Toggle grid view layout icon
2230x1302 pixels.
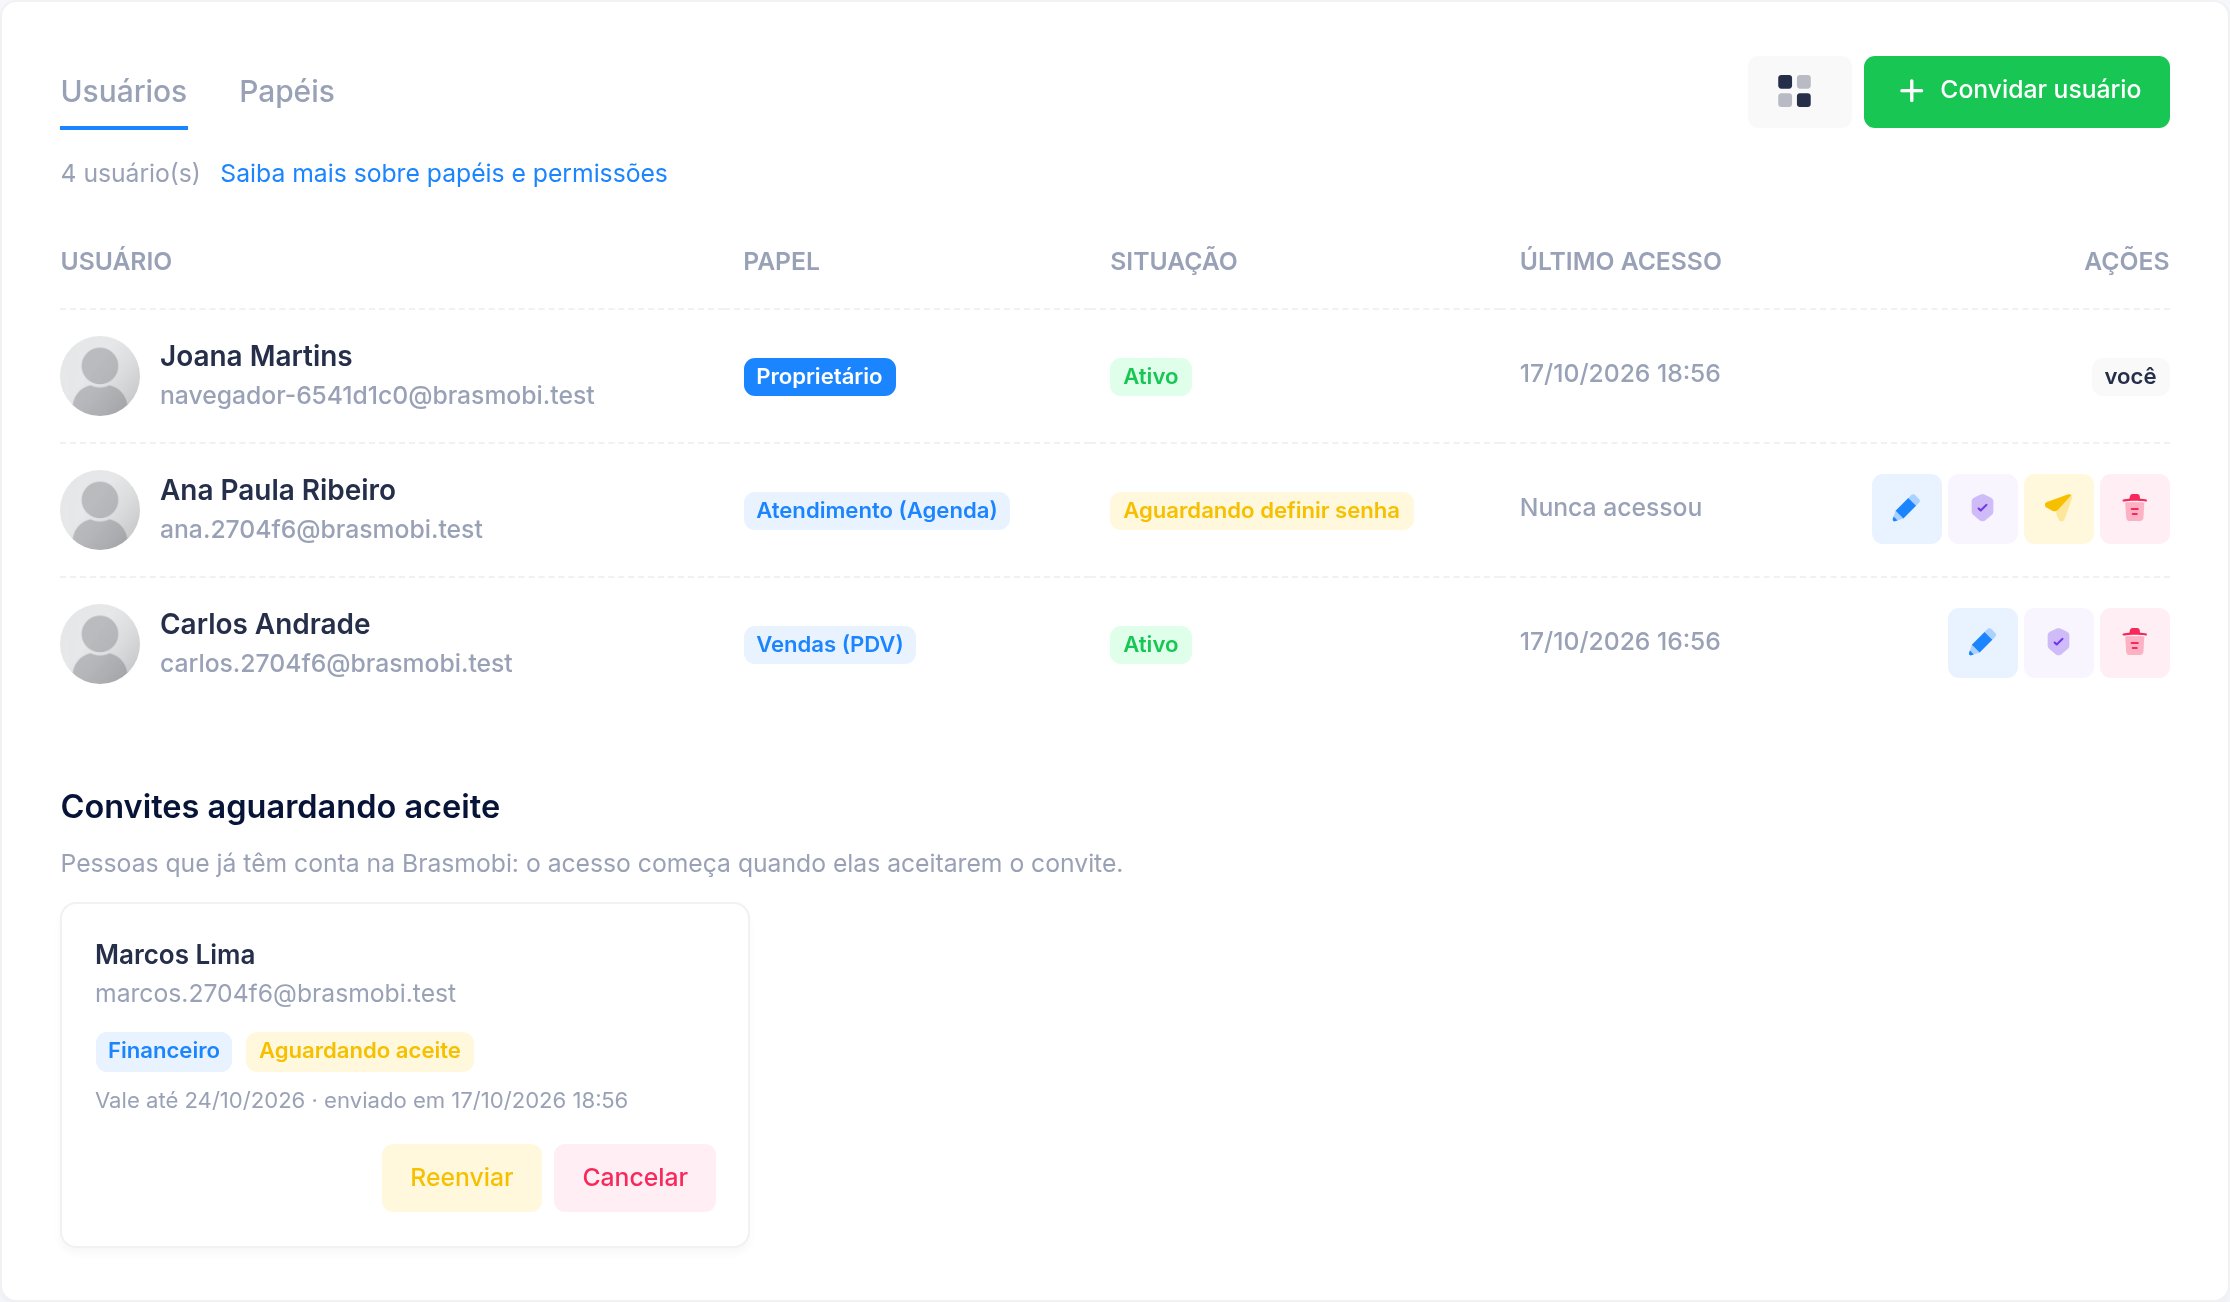(1799, 92)
